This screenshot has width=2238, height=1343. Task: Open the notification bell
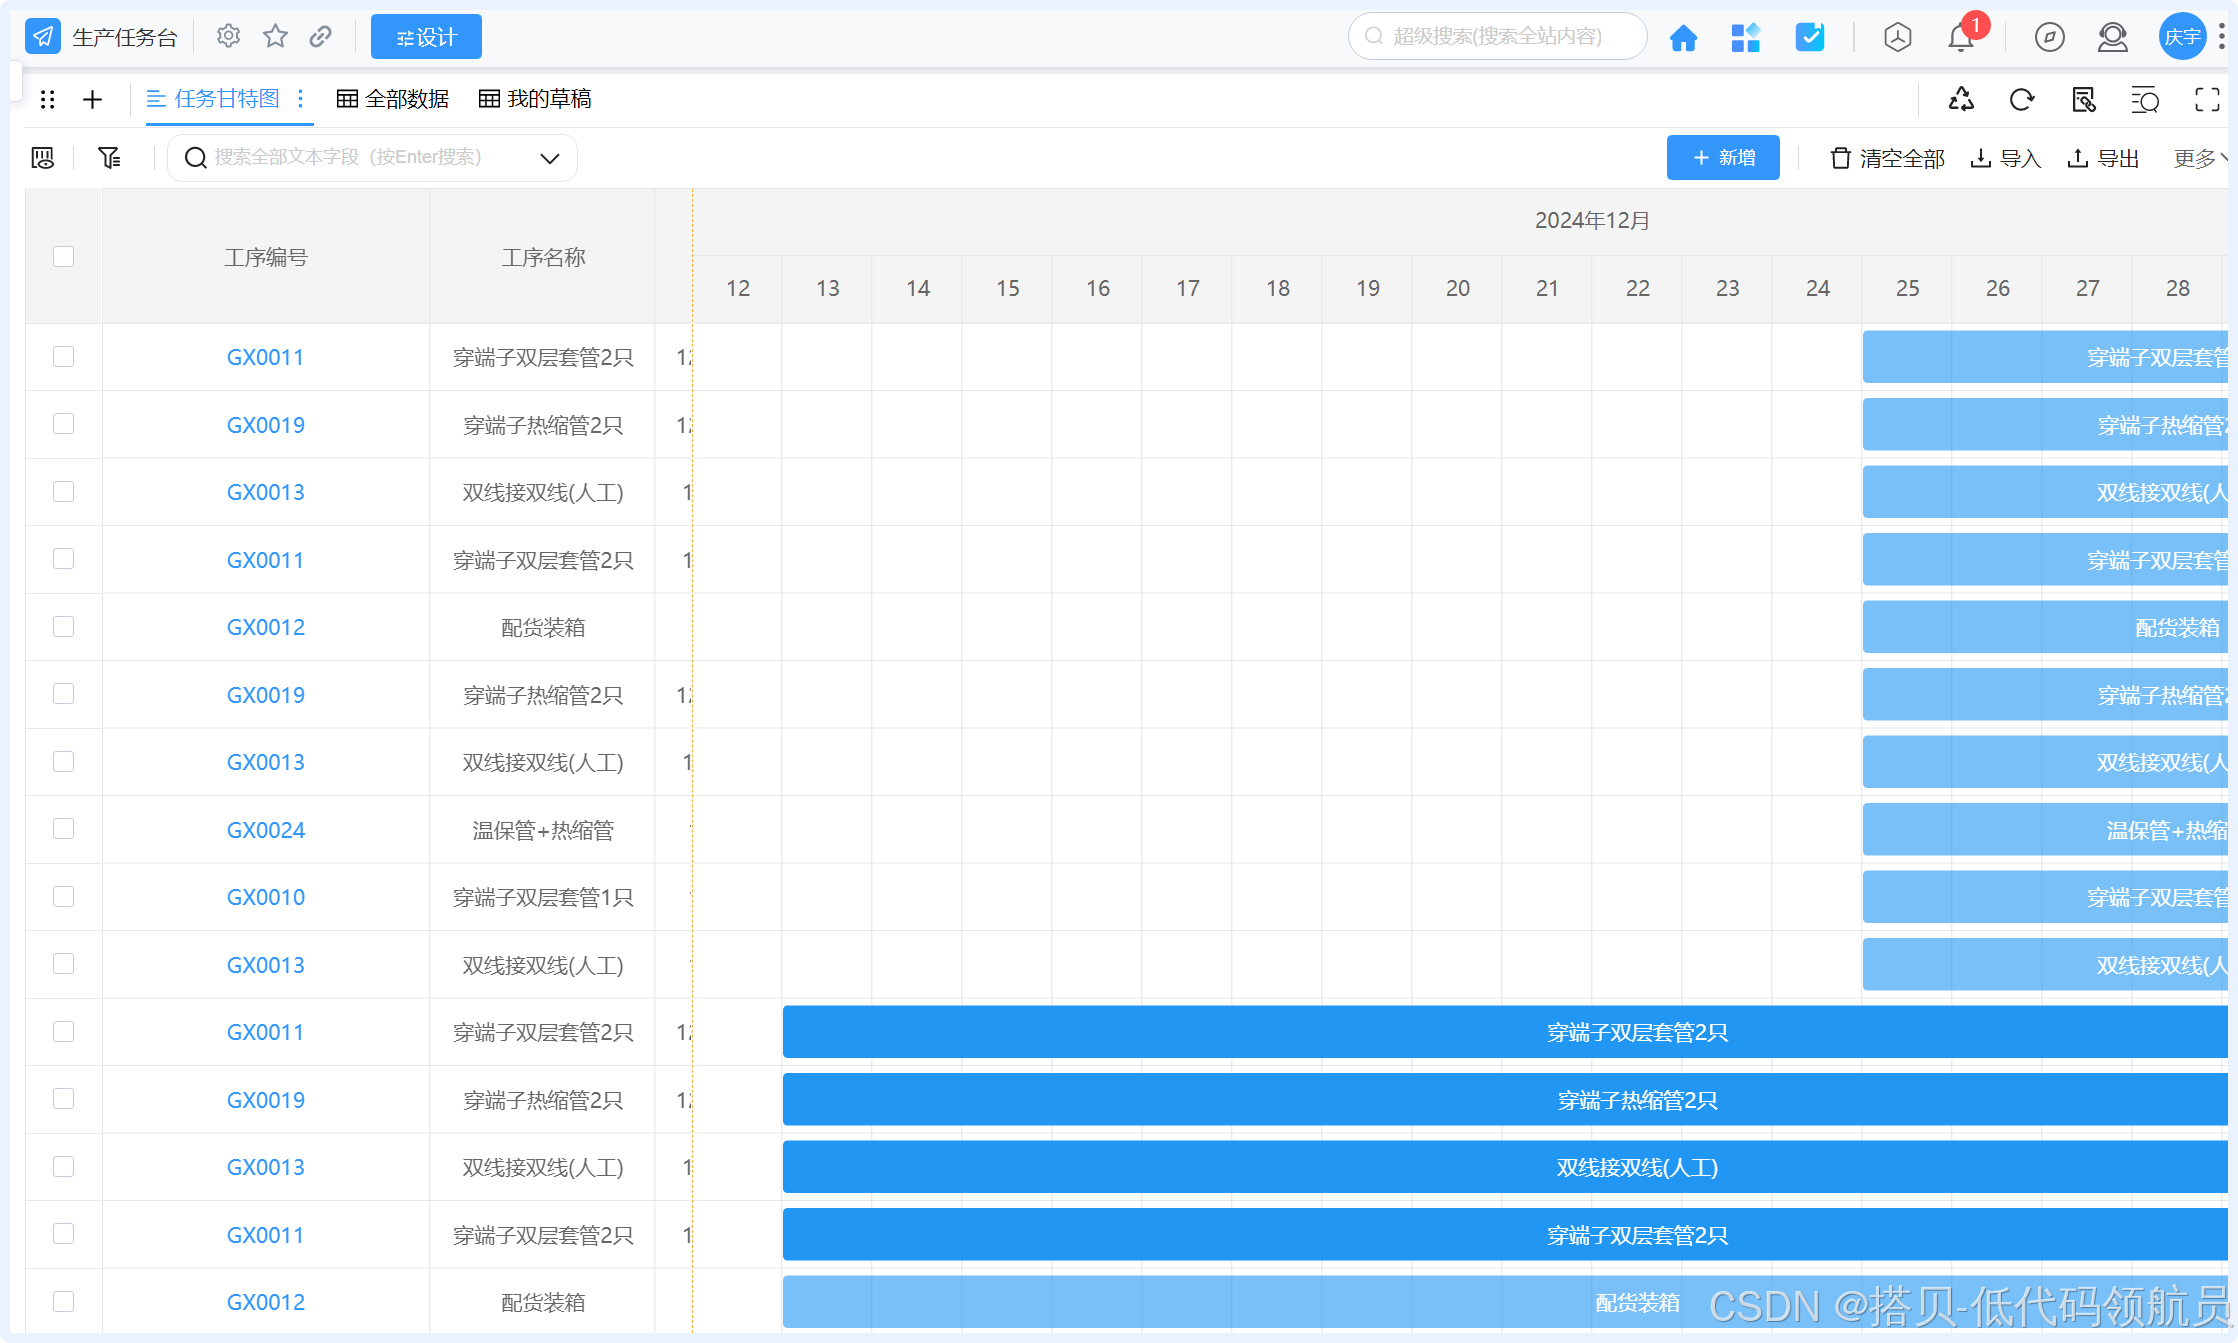[x=1960, y=38]
